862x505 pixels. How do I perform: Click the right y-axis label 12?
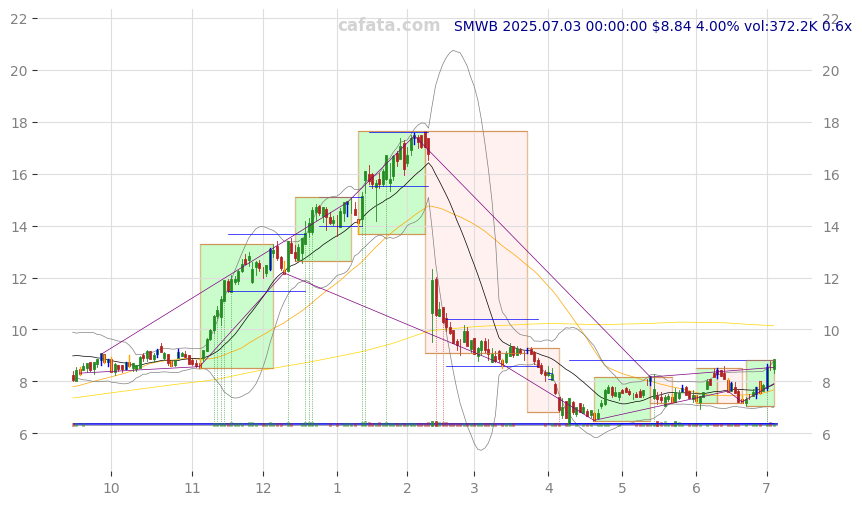[831, 279]
